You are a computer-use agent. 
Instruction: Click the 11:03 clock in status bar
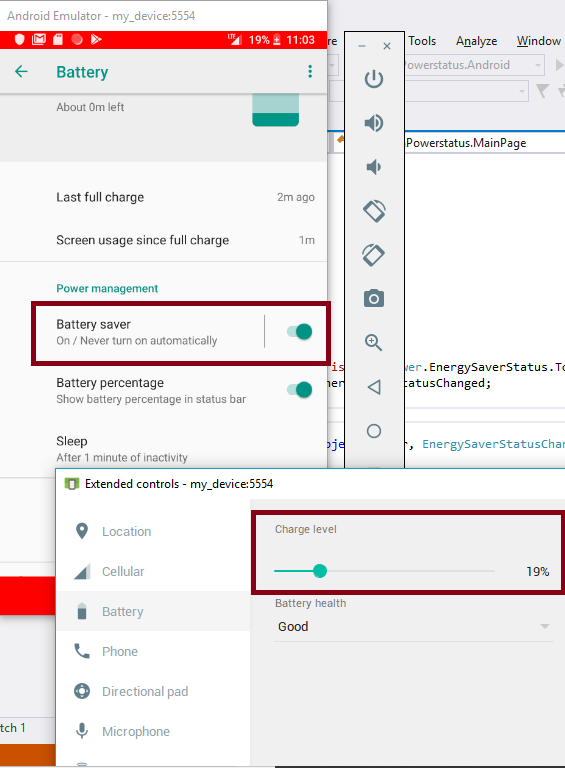coord(300,40)
